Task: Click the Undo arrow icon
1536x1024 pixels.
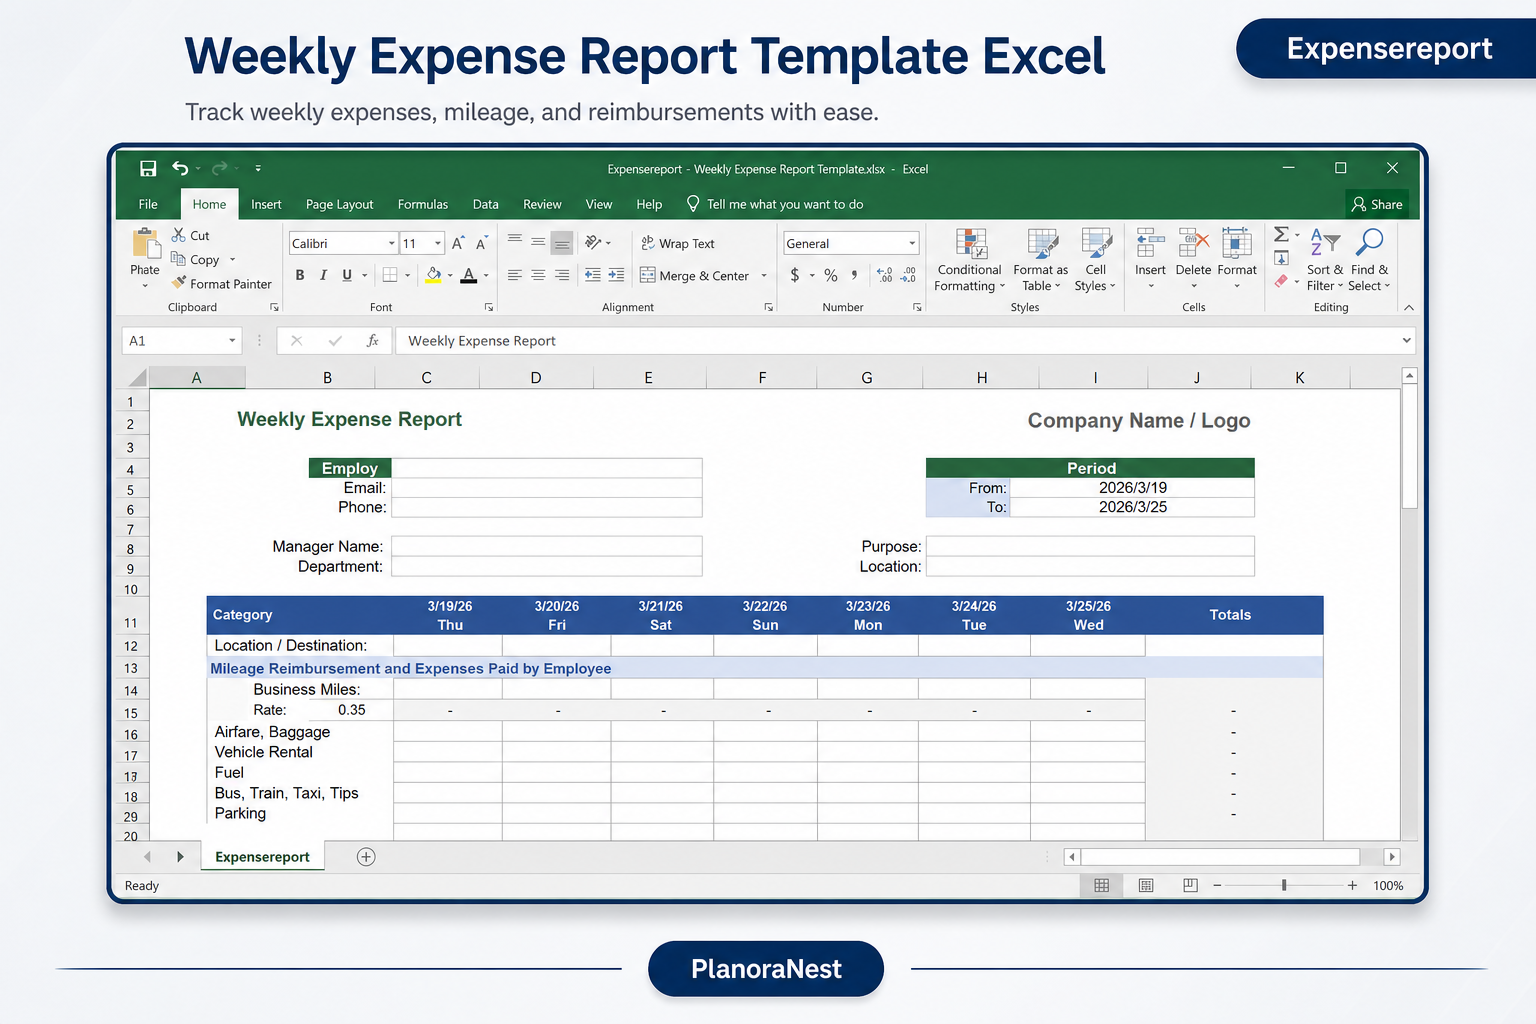Action: (180, 168)
